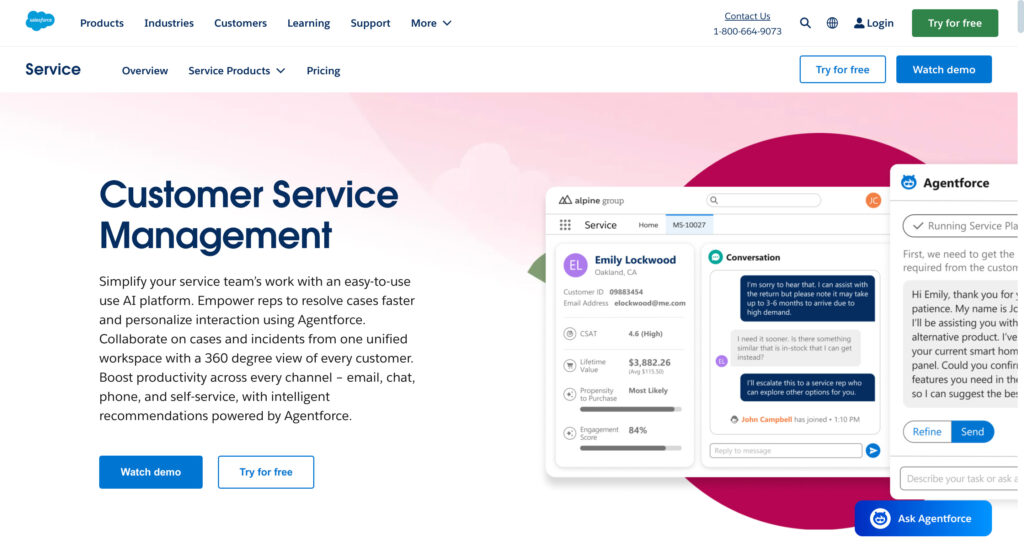Click the Agentforce panel robot icon
The width and height of the screenshot is (1024, 553).
tap(909, 183)
